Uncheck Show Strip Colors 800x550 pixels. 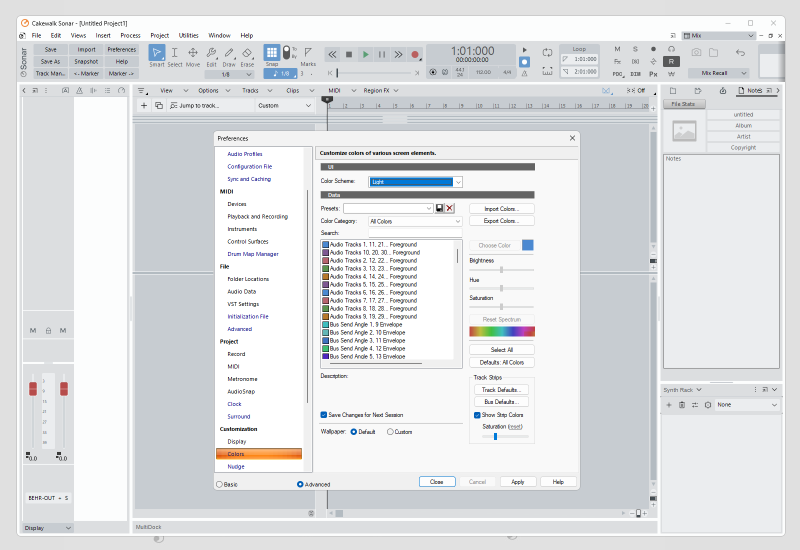tap(477, 414)
